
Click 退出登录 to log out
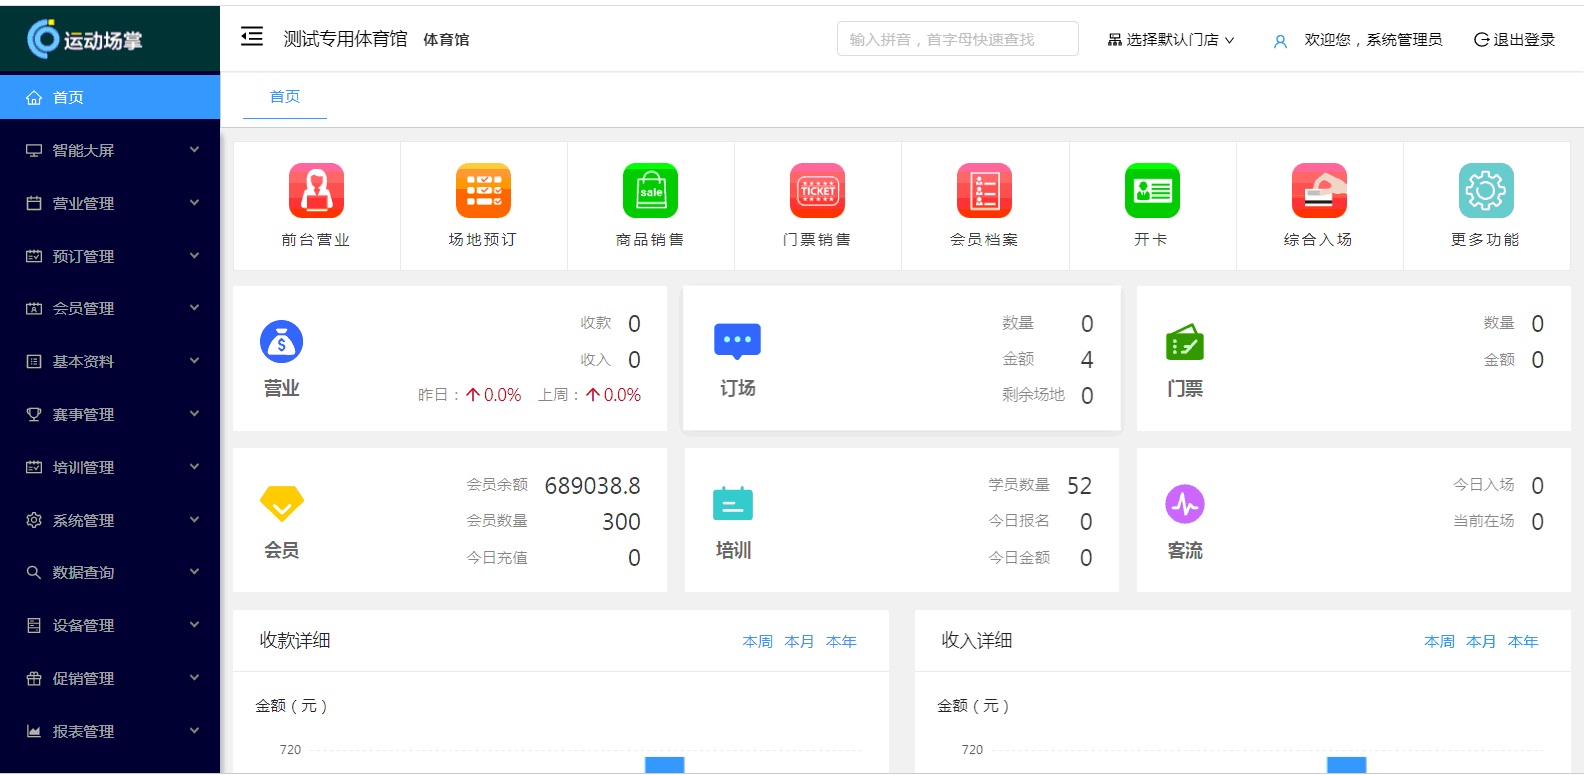[x=1514, y=40]
